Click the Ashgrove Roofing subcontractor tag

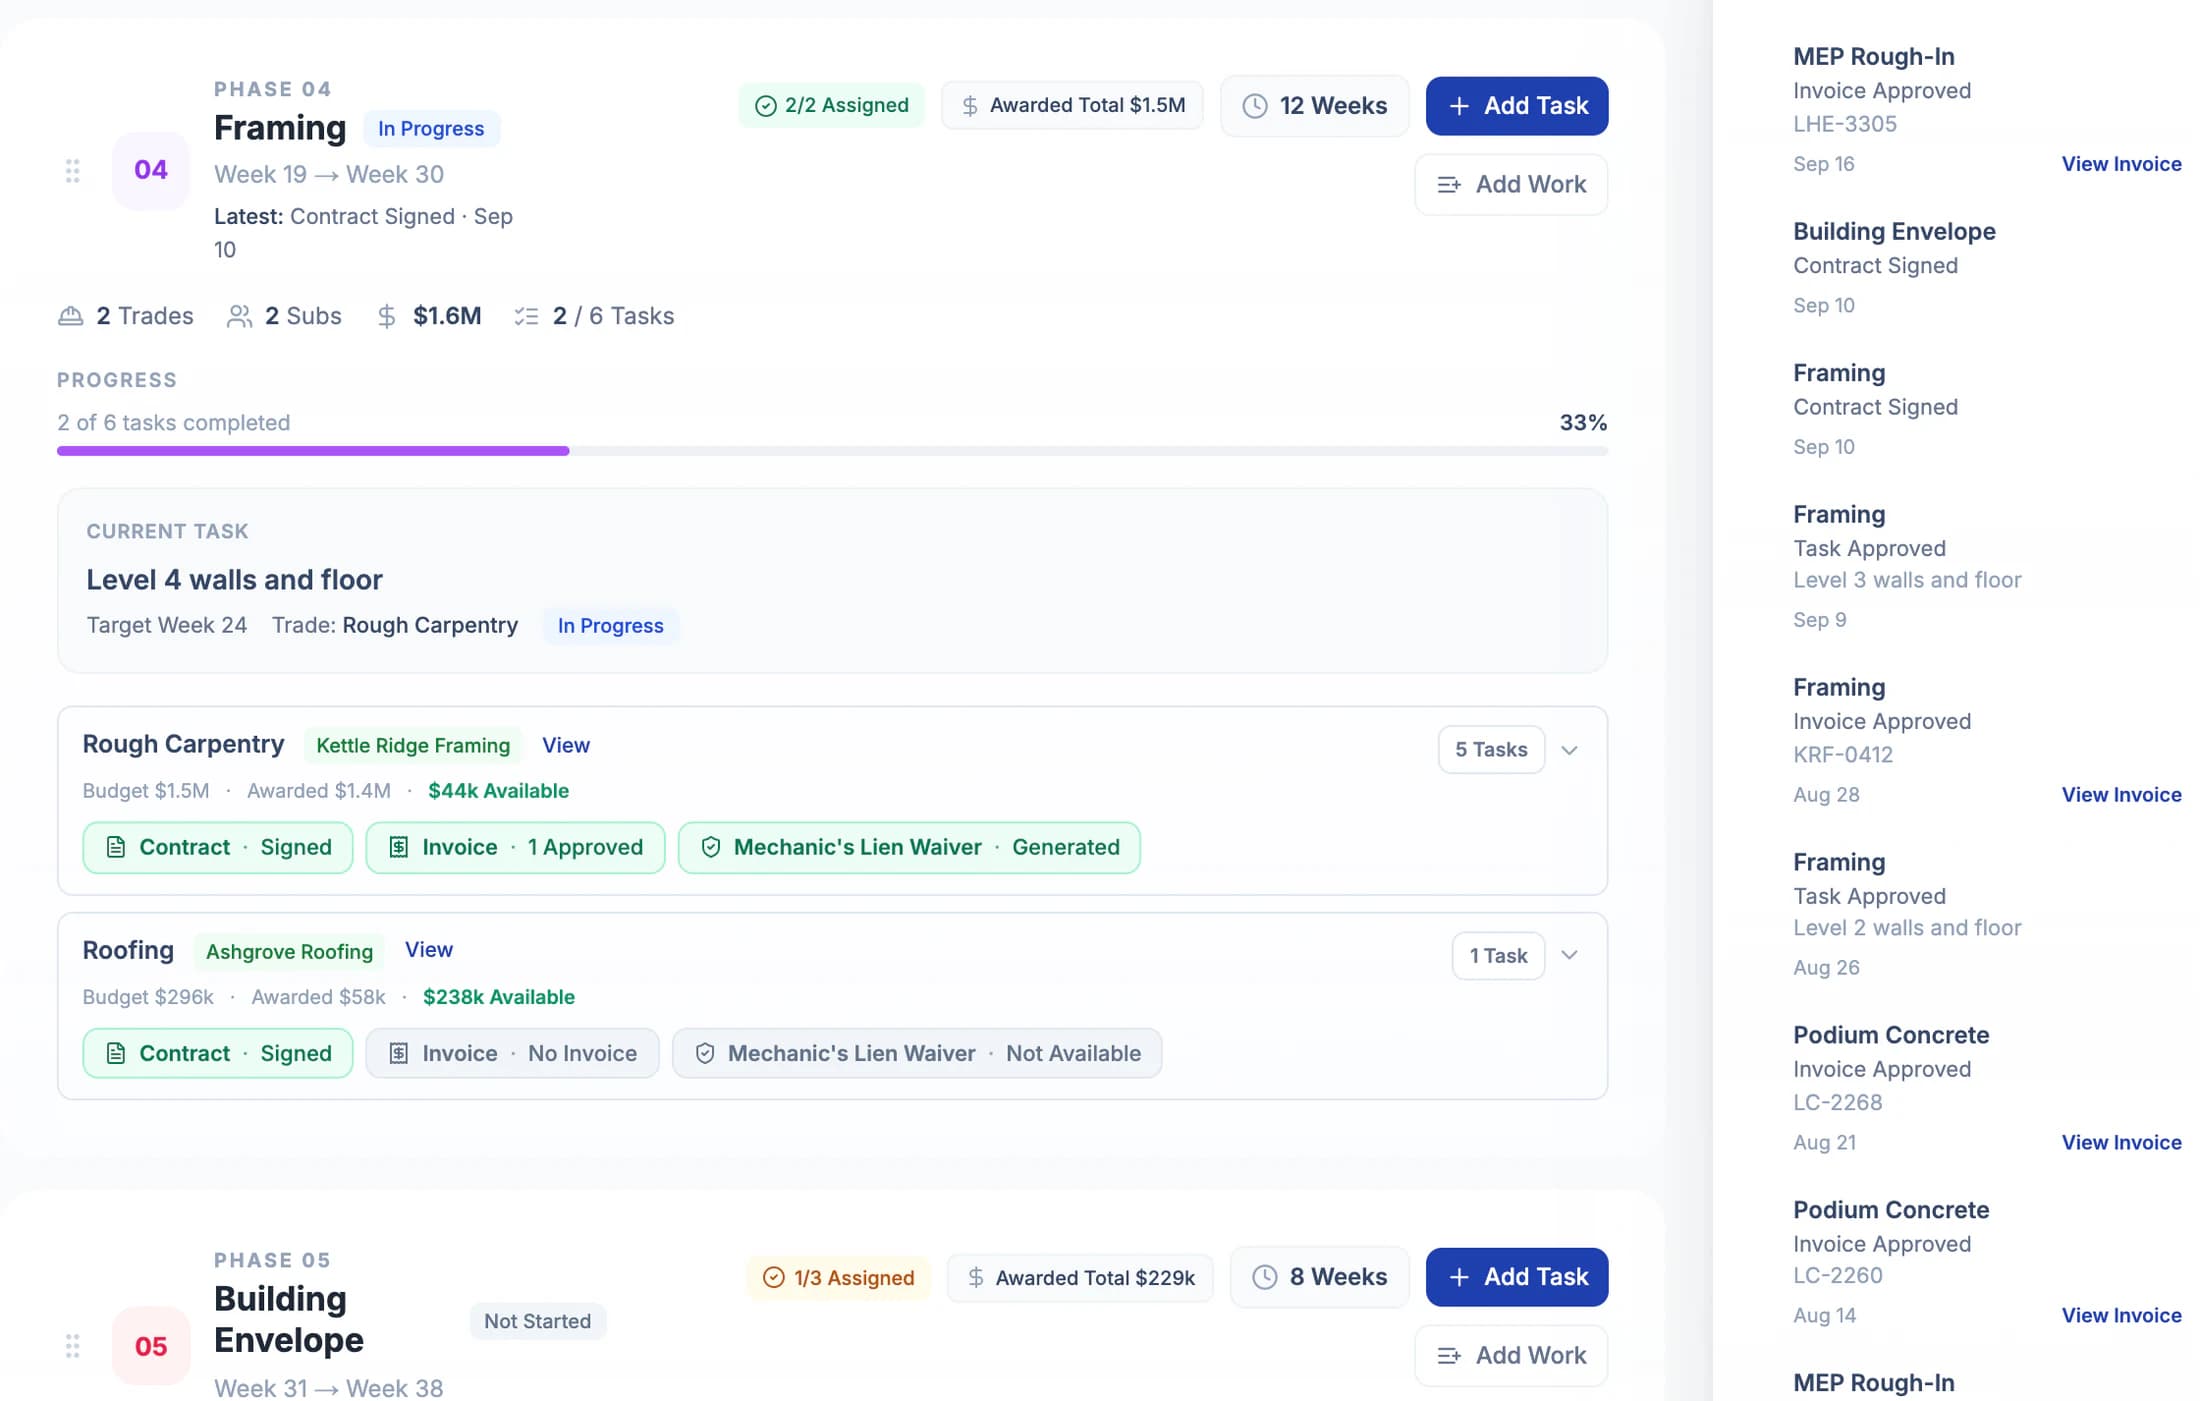pos(289,952)
